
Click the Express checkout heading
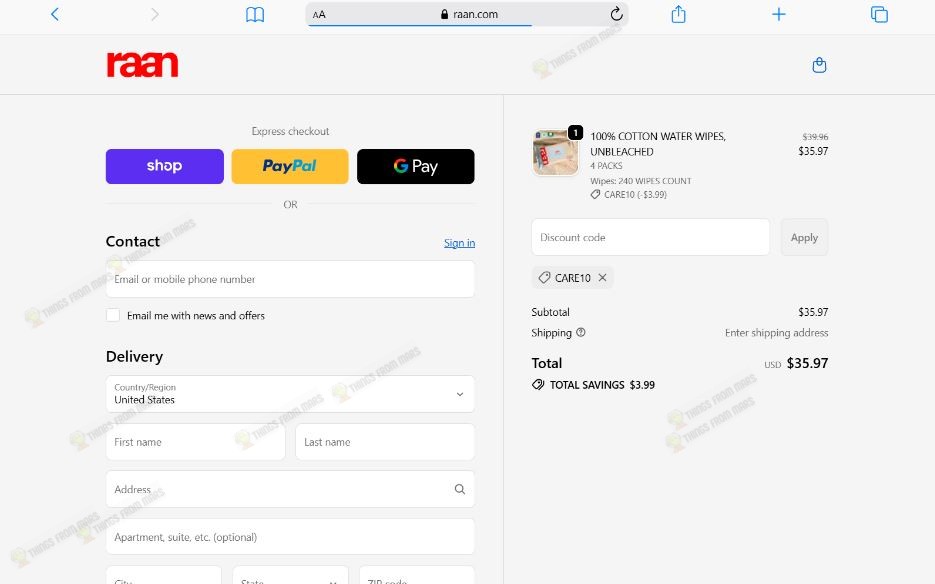(290, 131)
